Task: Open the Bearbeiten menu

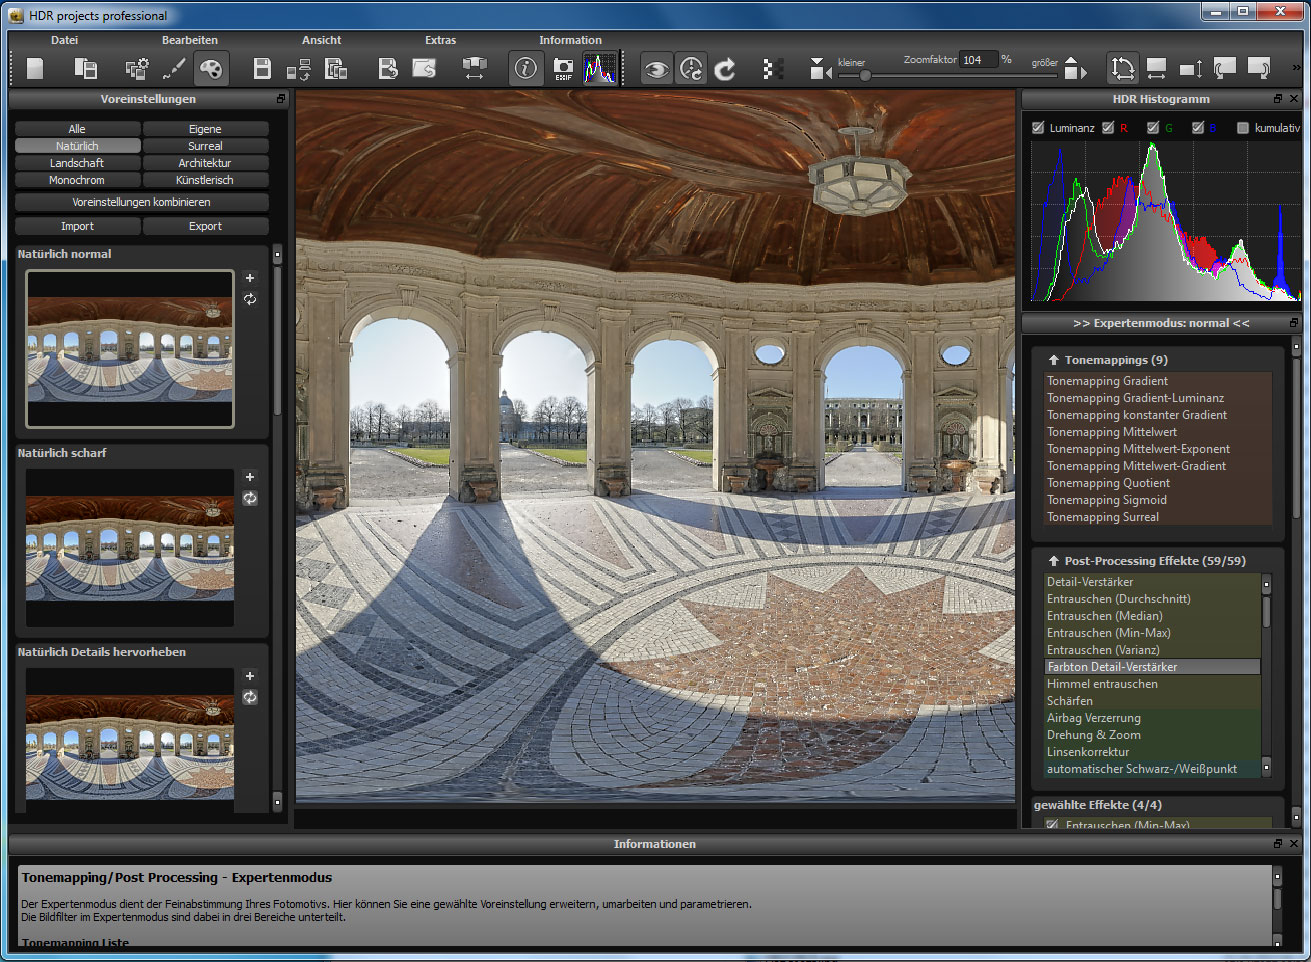Action: pyautogui.click(x=190, y=40)
